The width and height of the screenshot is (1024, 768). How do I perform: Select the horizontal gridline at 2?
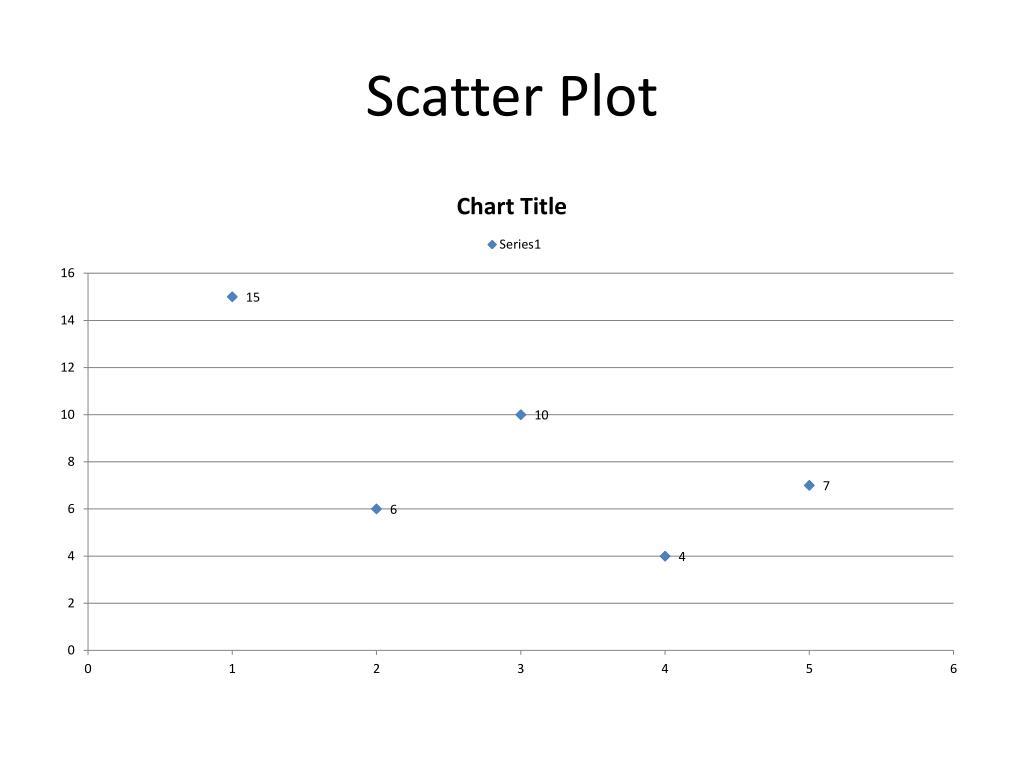pyautogui.click(x=520, y=603)
